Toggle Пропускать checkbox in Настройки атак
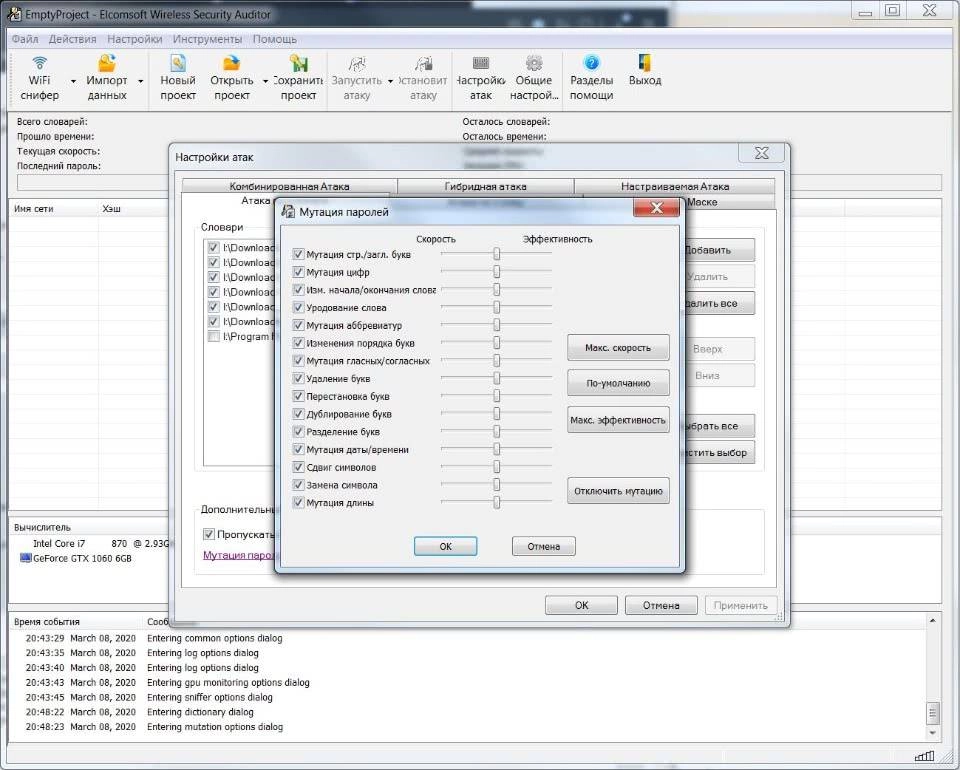960x770 pixels. coord(209,534)
